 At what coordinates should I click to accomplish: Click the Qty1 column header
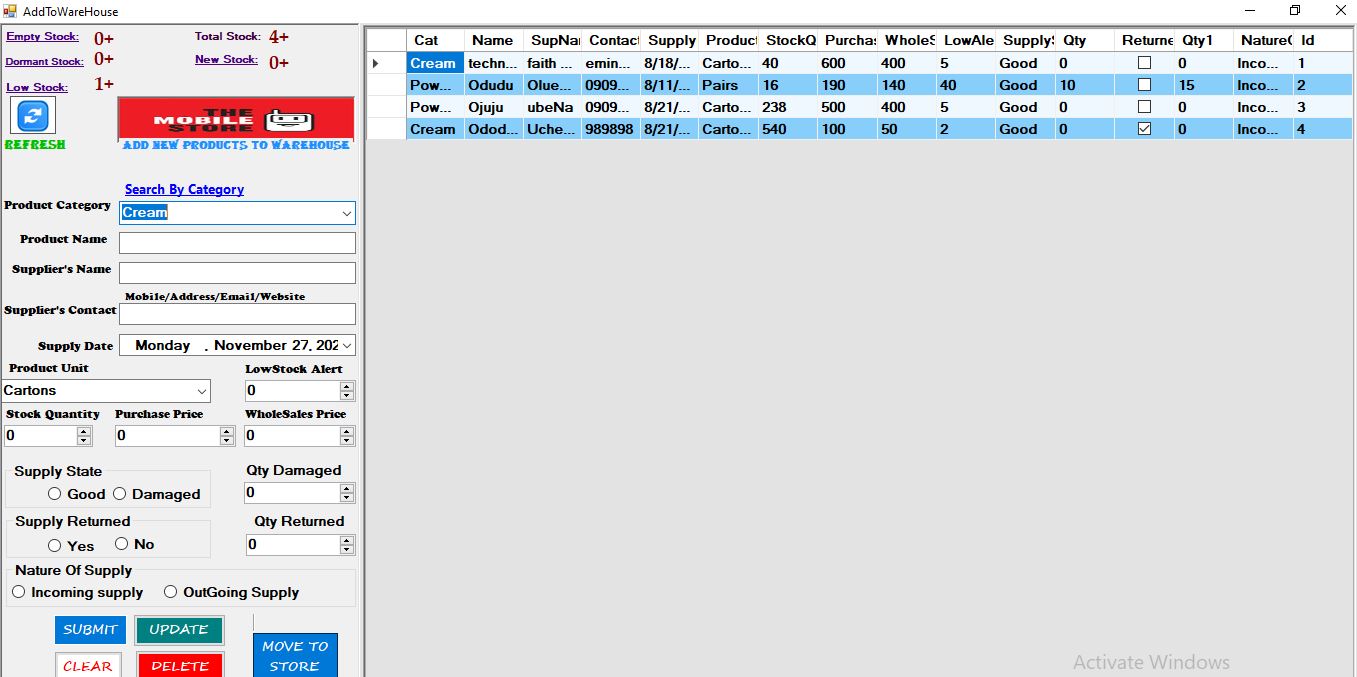tap(1203, 40)
